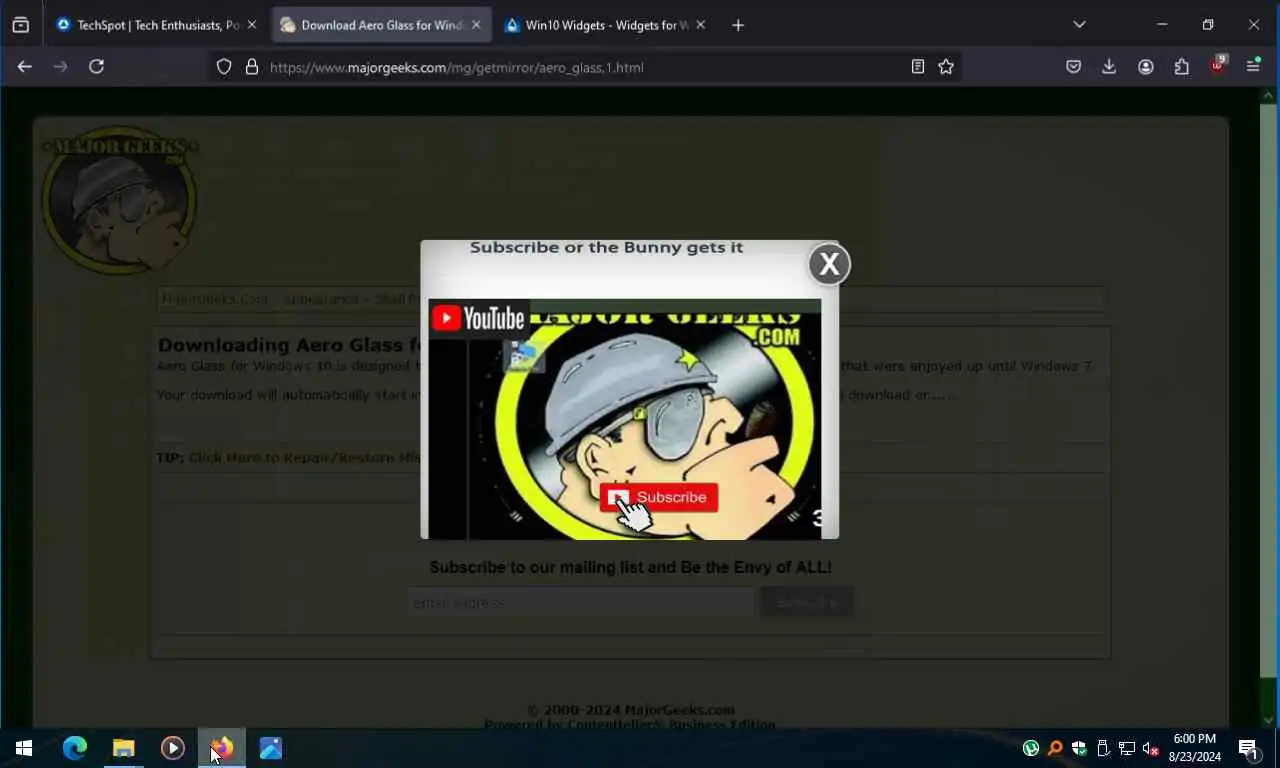Open the Click Here to Repair/Restore link
Viewport: 1280px width, 768px height.
(304, 457)
